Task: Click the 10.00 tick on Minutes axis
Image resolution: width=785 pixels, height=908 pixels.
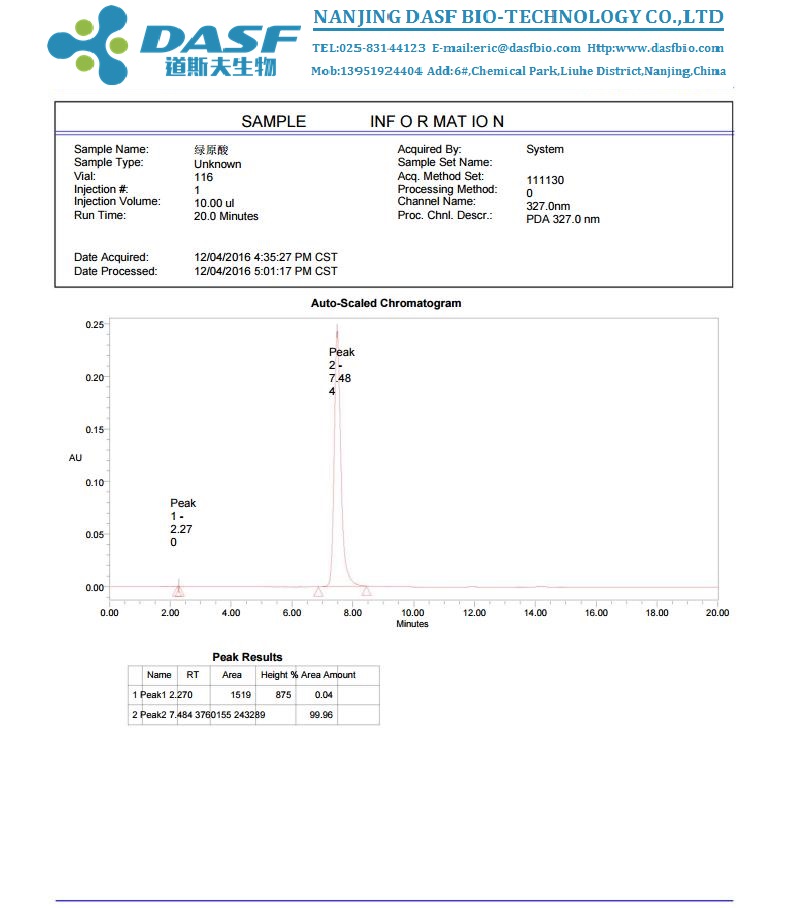Action: [x=412, y=612]
